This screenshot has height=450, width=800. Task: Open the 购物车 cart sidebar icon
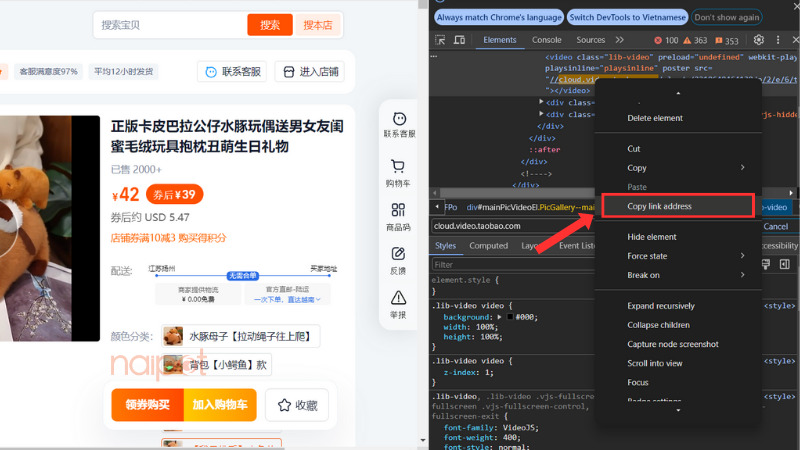399,170
